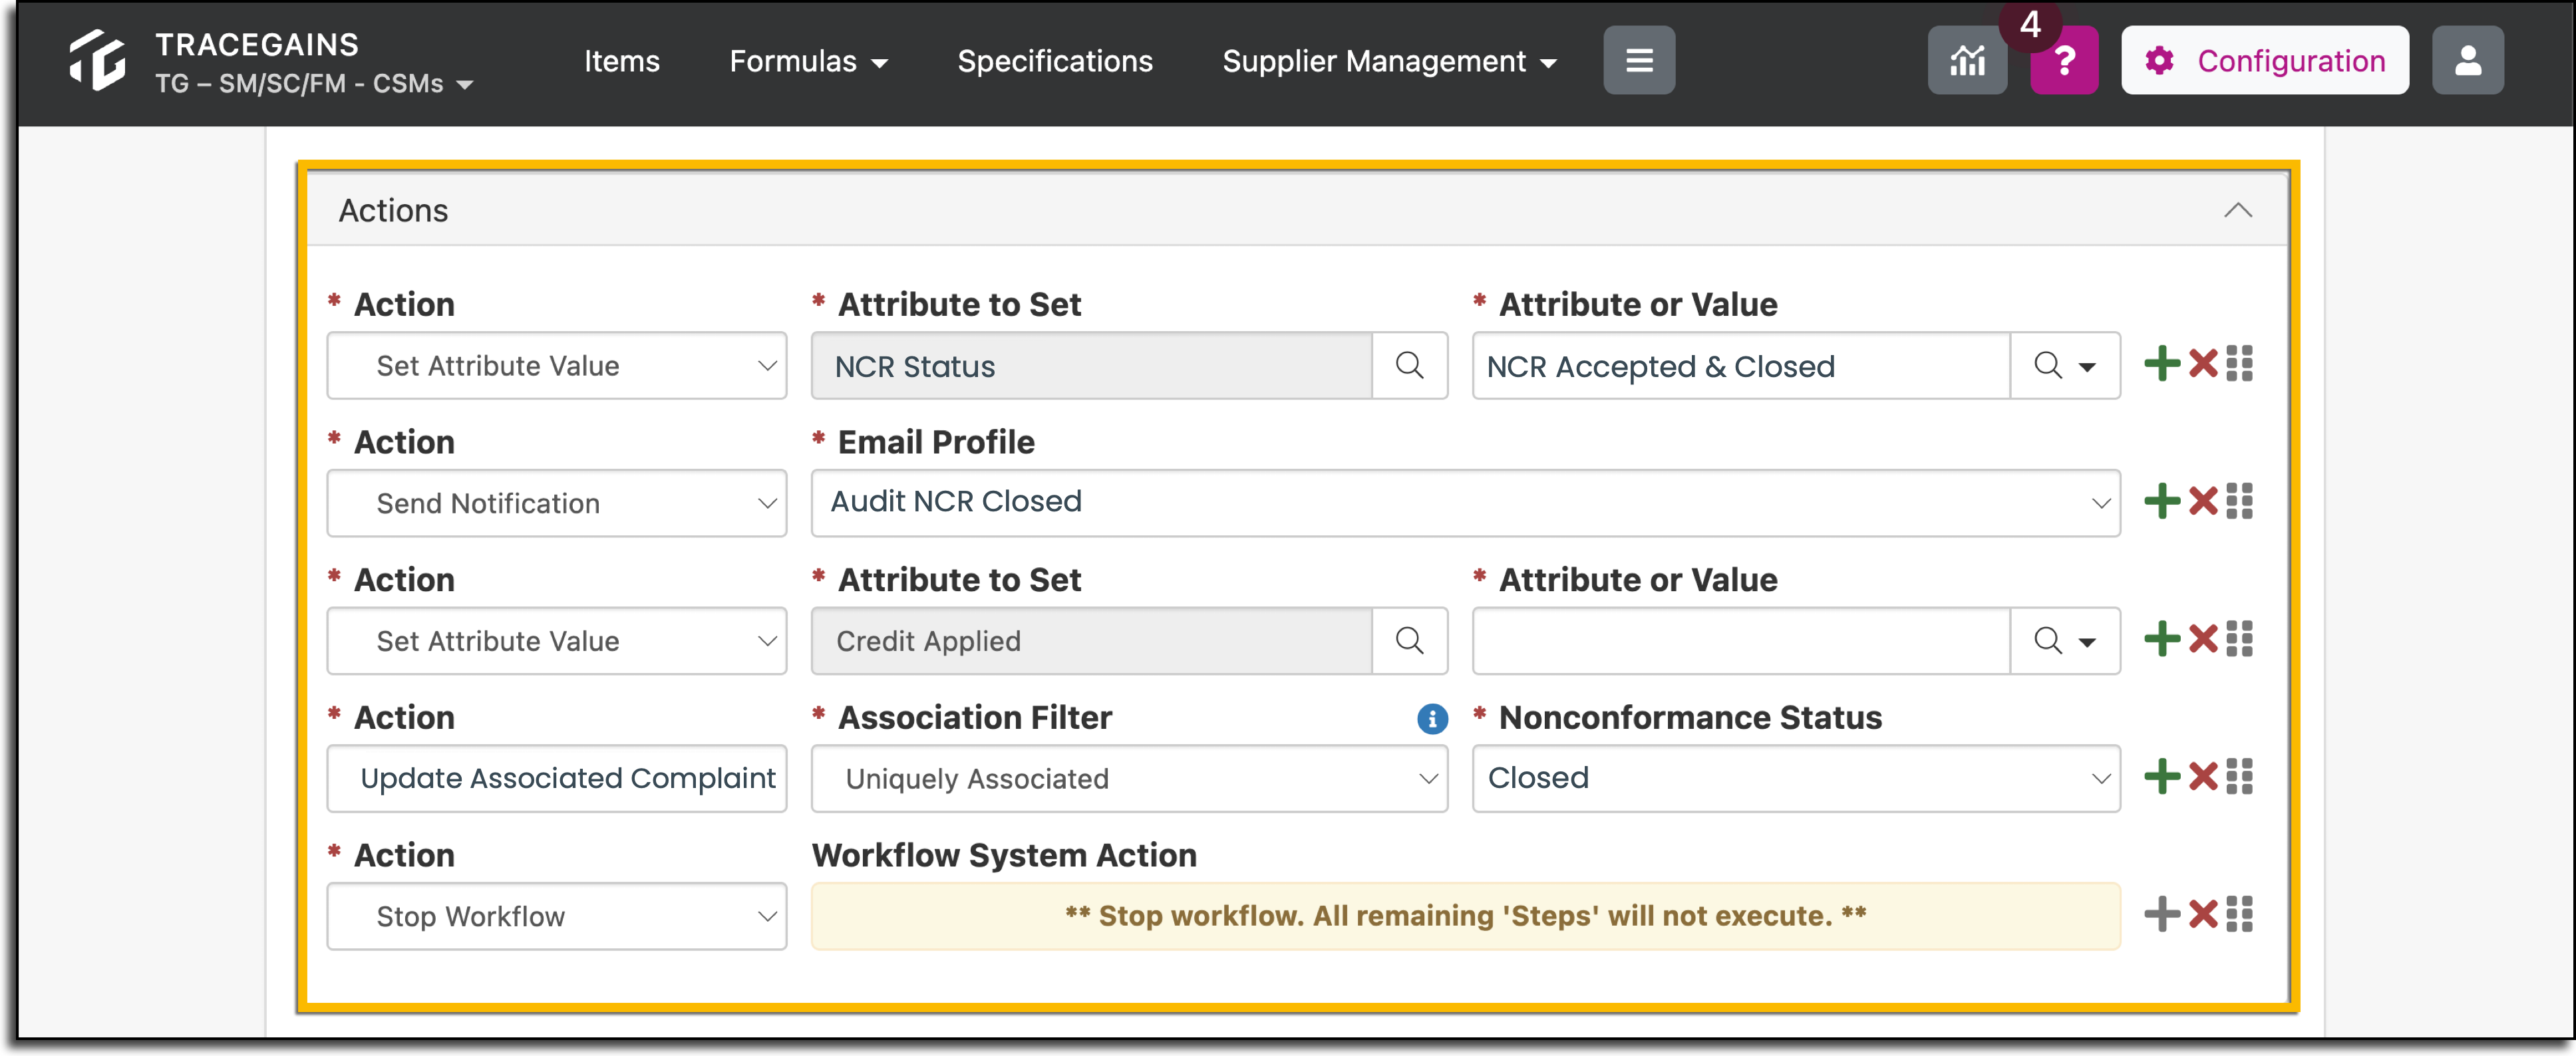Click the Nonconformance Status label
This screenshot has width=2576, height=1056.
1690,718
